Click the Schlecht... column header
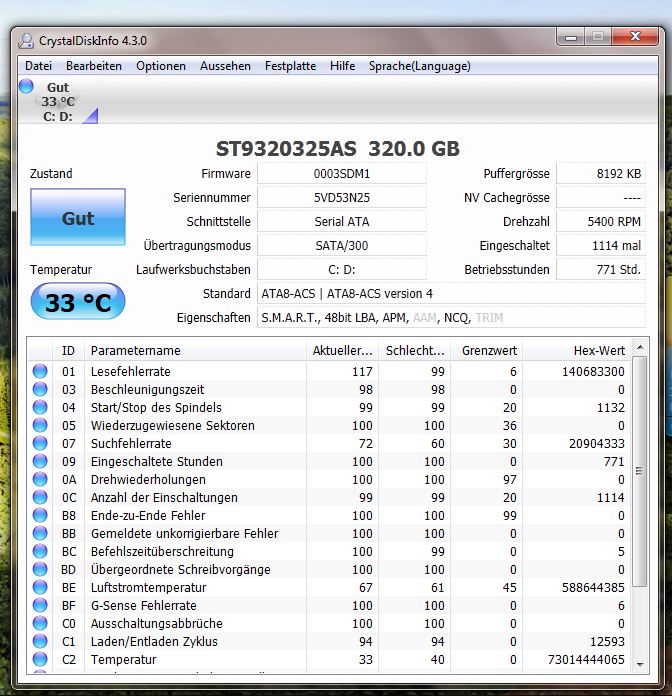Viewport: 672px width, 696px height. click(415, 351)
